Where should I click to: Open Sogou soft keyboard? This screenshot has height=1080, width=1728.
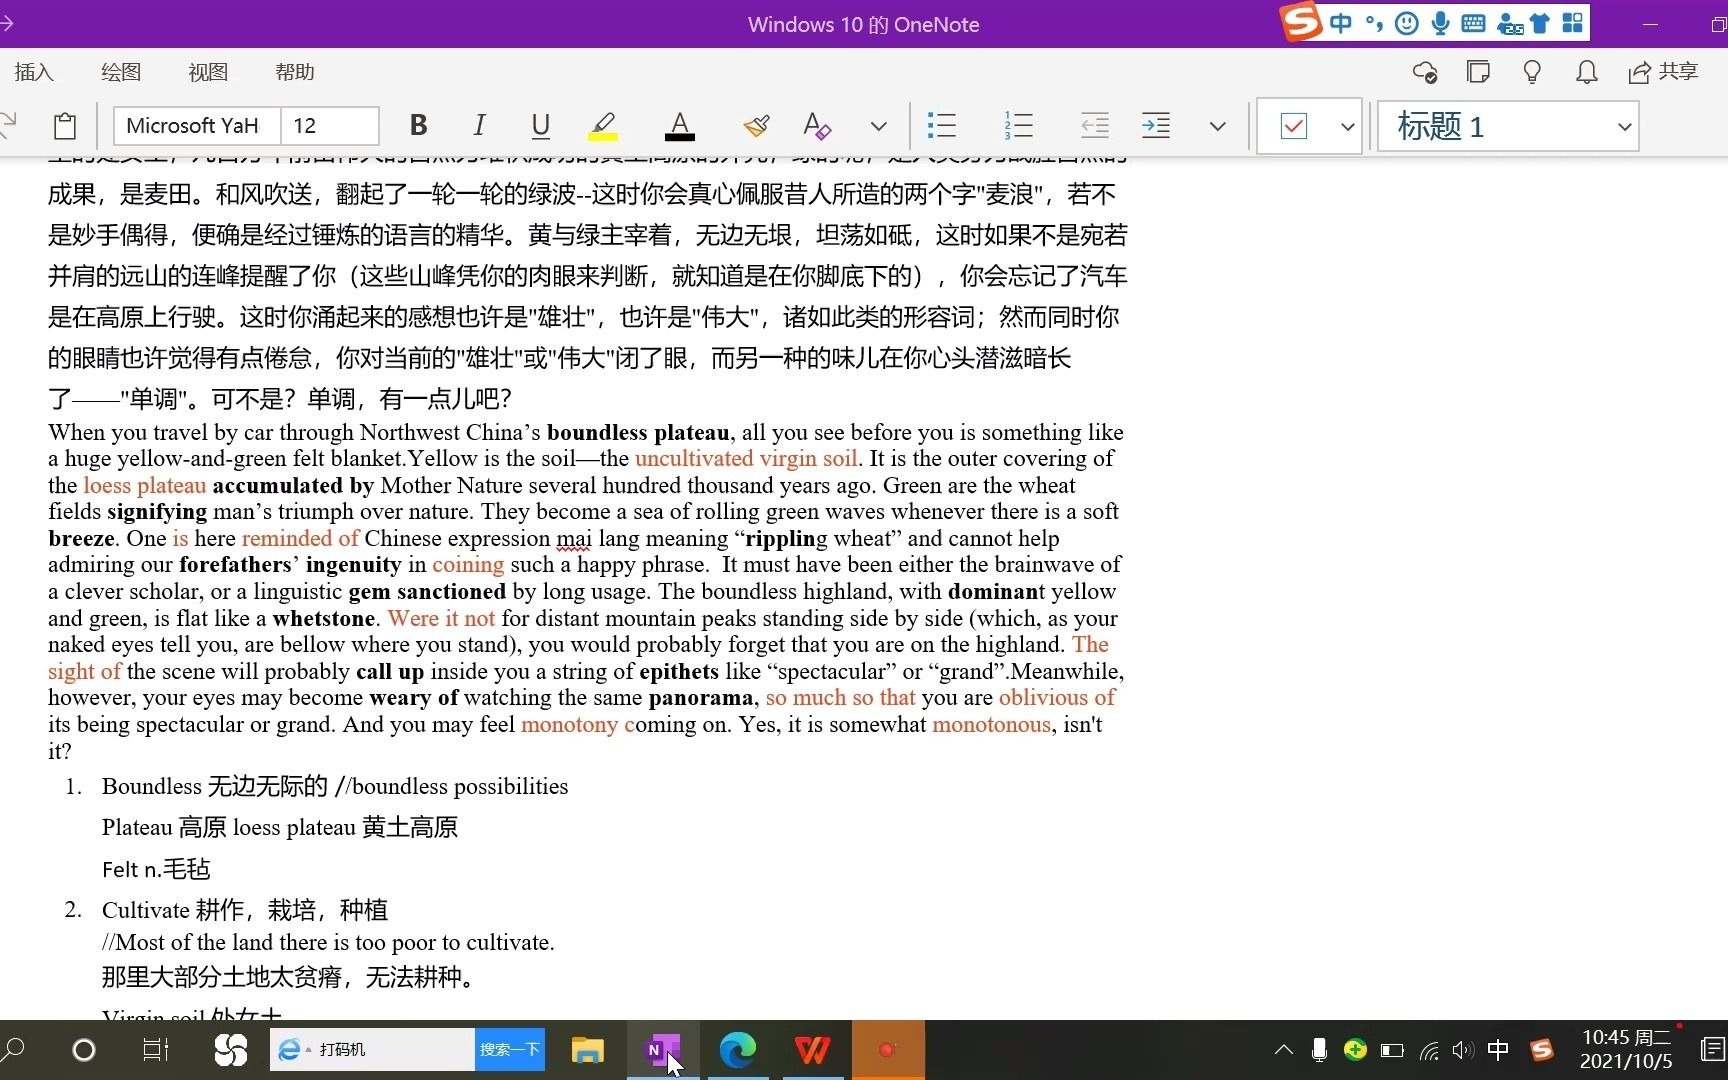click(x=1473, y=22)
